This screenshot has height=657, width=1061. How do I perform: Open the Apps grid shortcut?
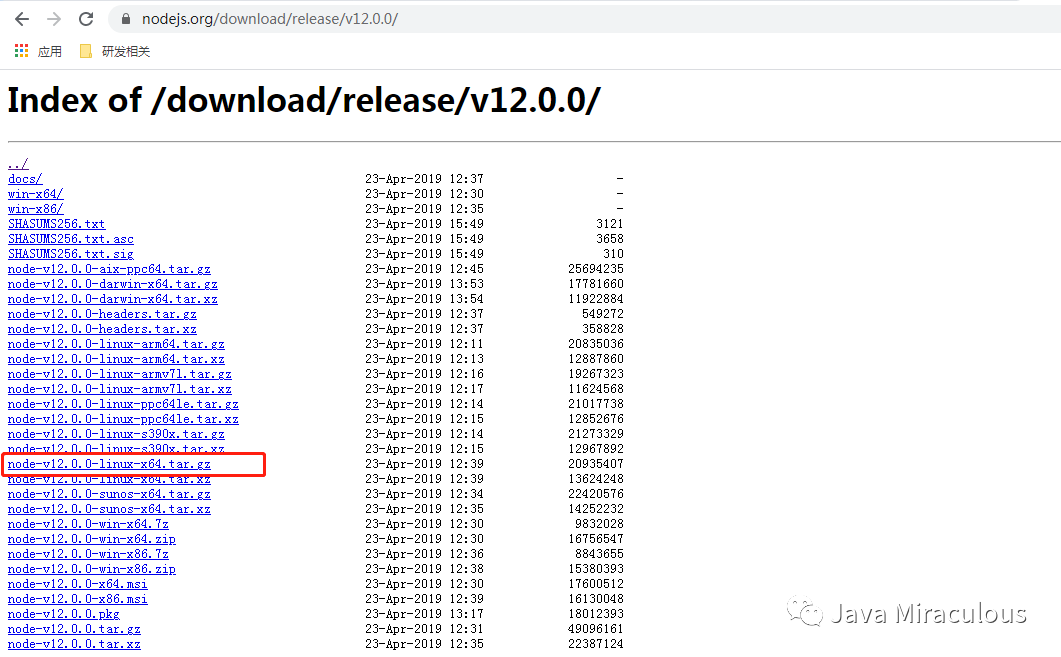[x=22, y=51]
